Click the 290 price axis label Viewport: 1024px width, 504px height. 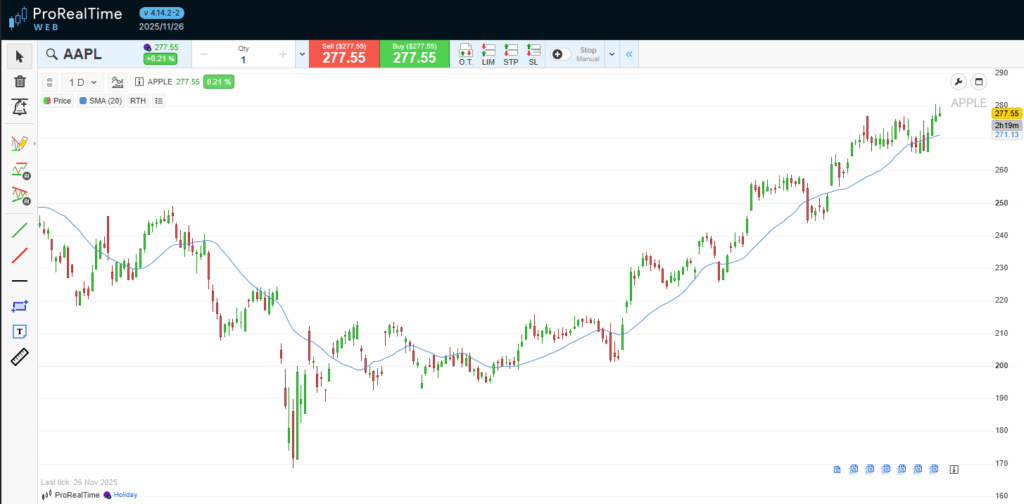(1000, 72)
